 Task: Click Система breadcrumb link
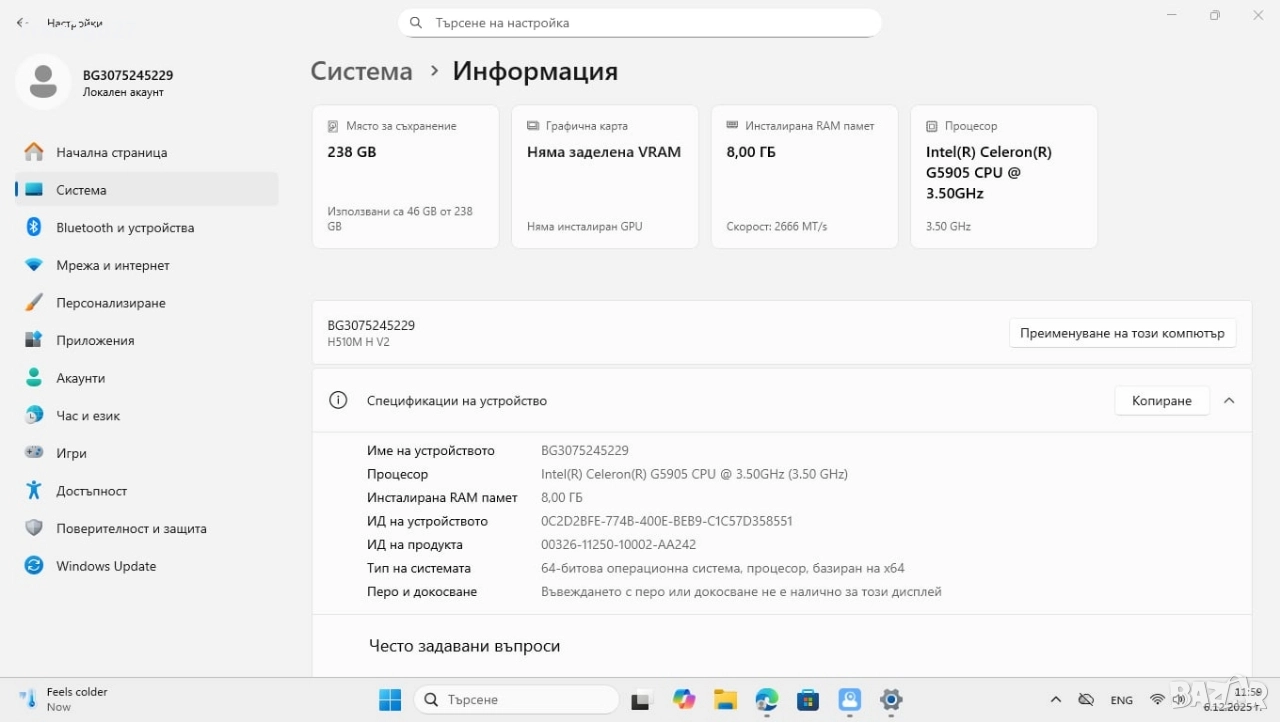[x=361, y=71]
